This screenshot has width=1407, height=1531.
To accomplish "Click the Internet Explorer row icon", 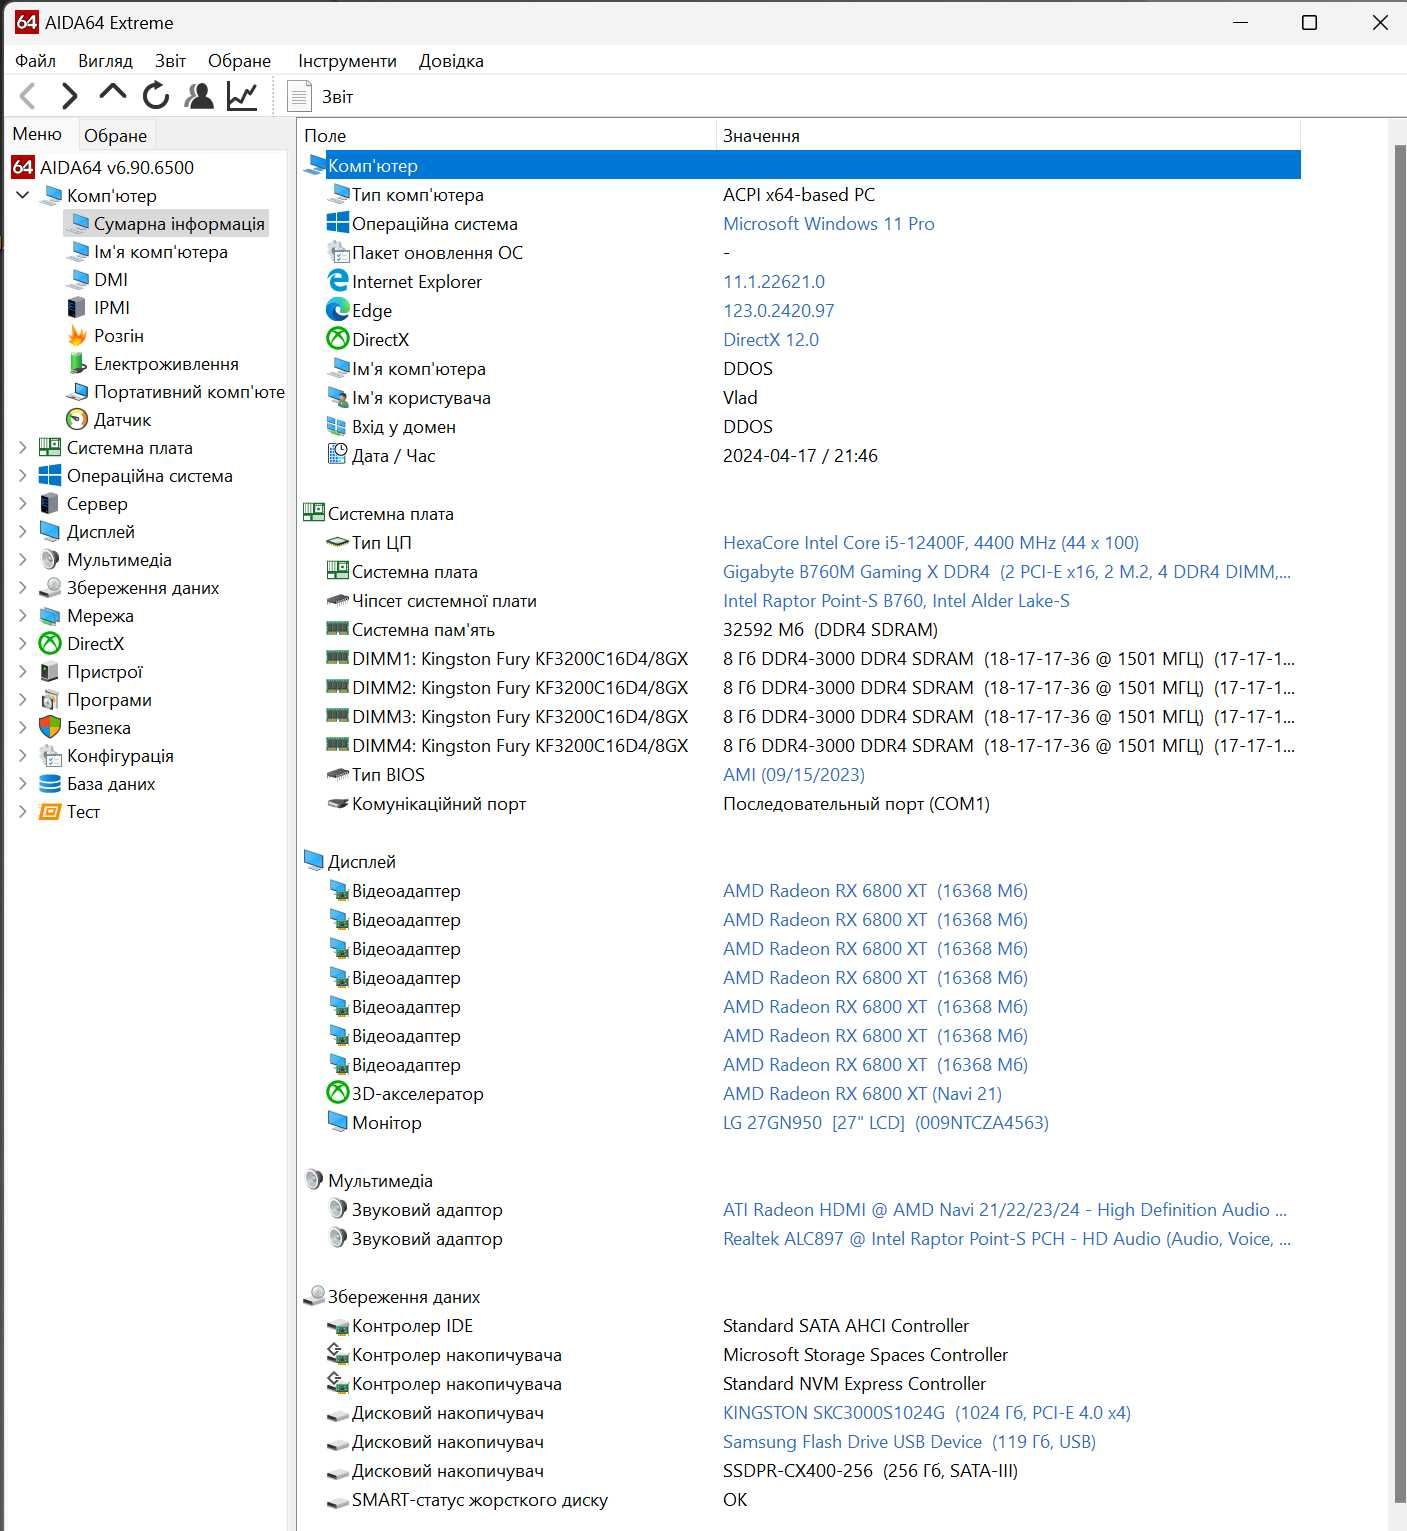I will (338, 281).
